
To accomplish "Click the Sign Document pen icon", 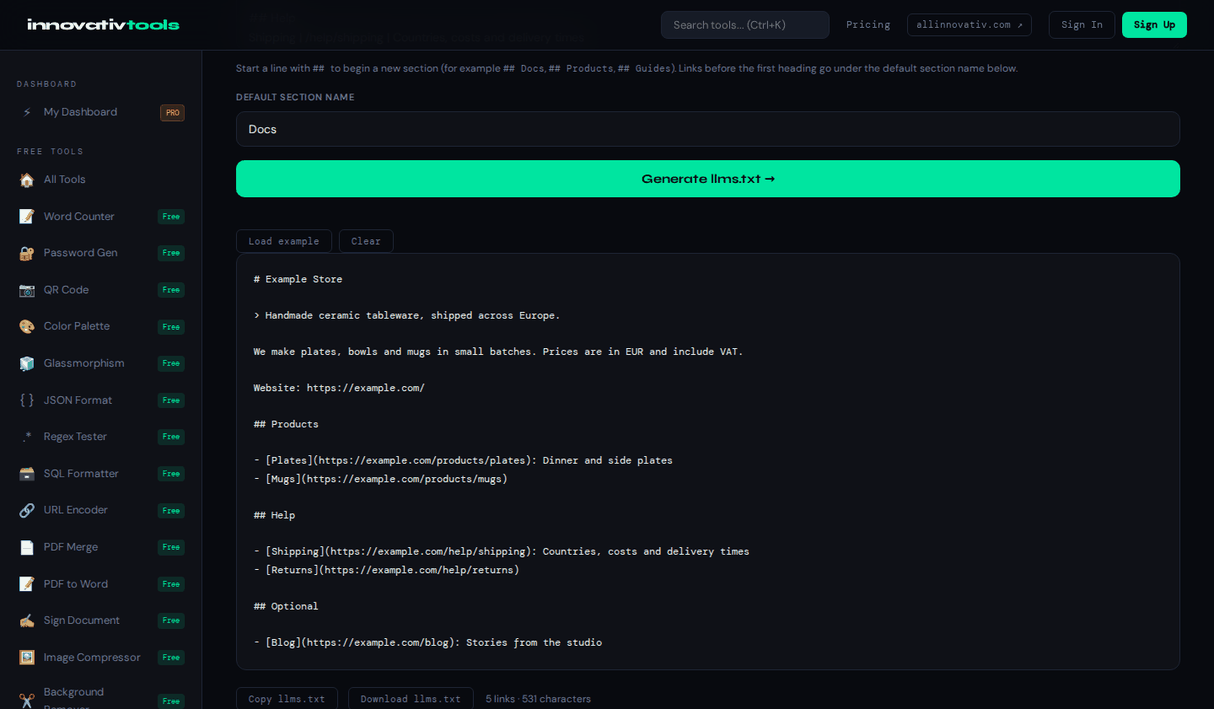I will [x=27, y=620].
